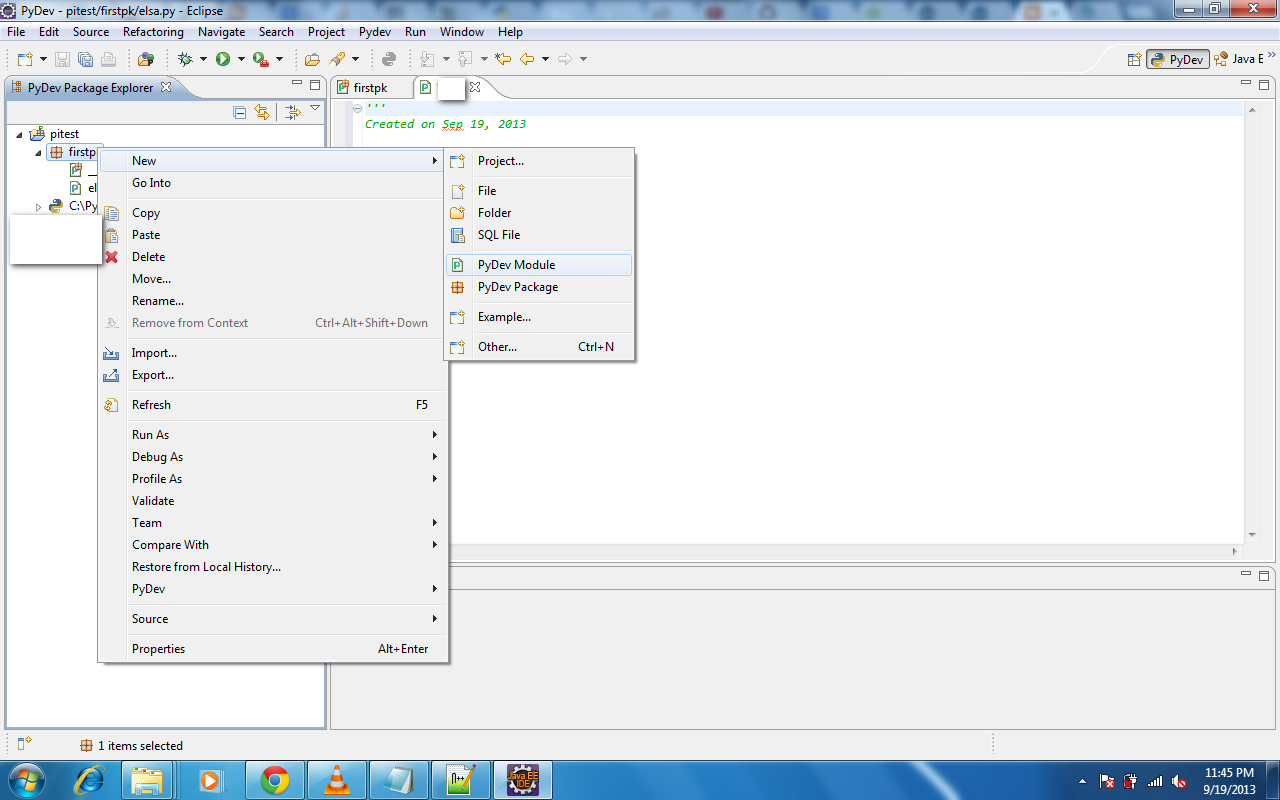Viewport: 1280px width, 800px height.
Task: Open the Pydev menu
Action: [374, 31]
